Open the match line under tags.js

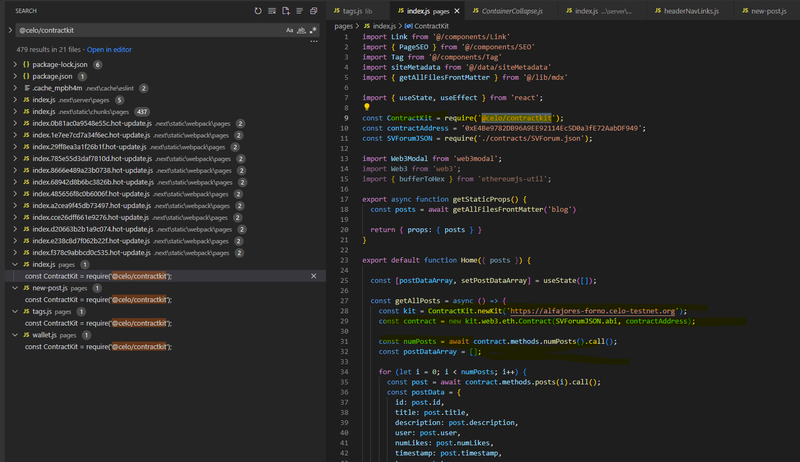(98, 323)
